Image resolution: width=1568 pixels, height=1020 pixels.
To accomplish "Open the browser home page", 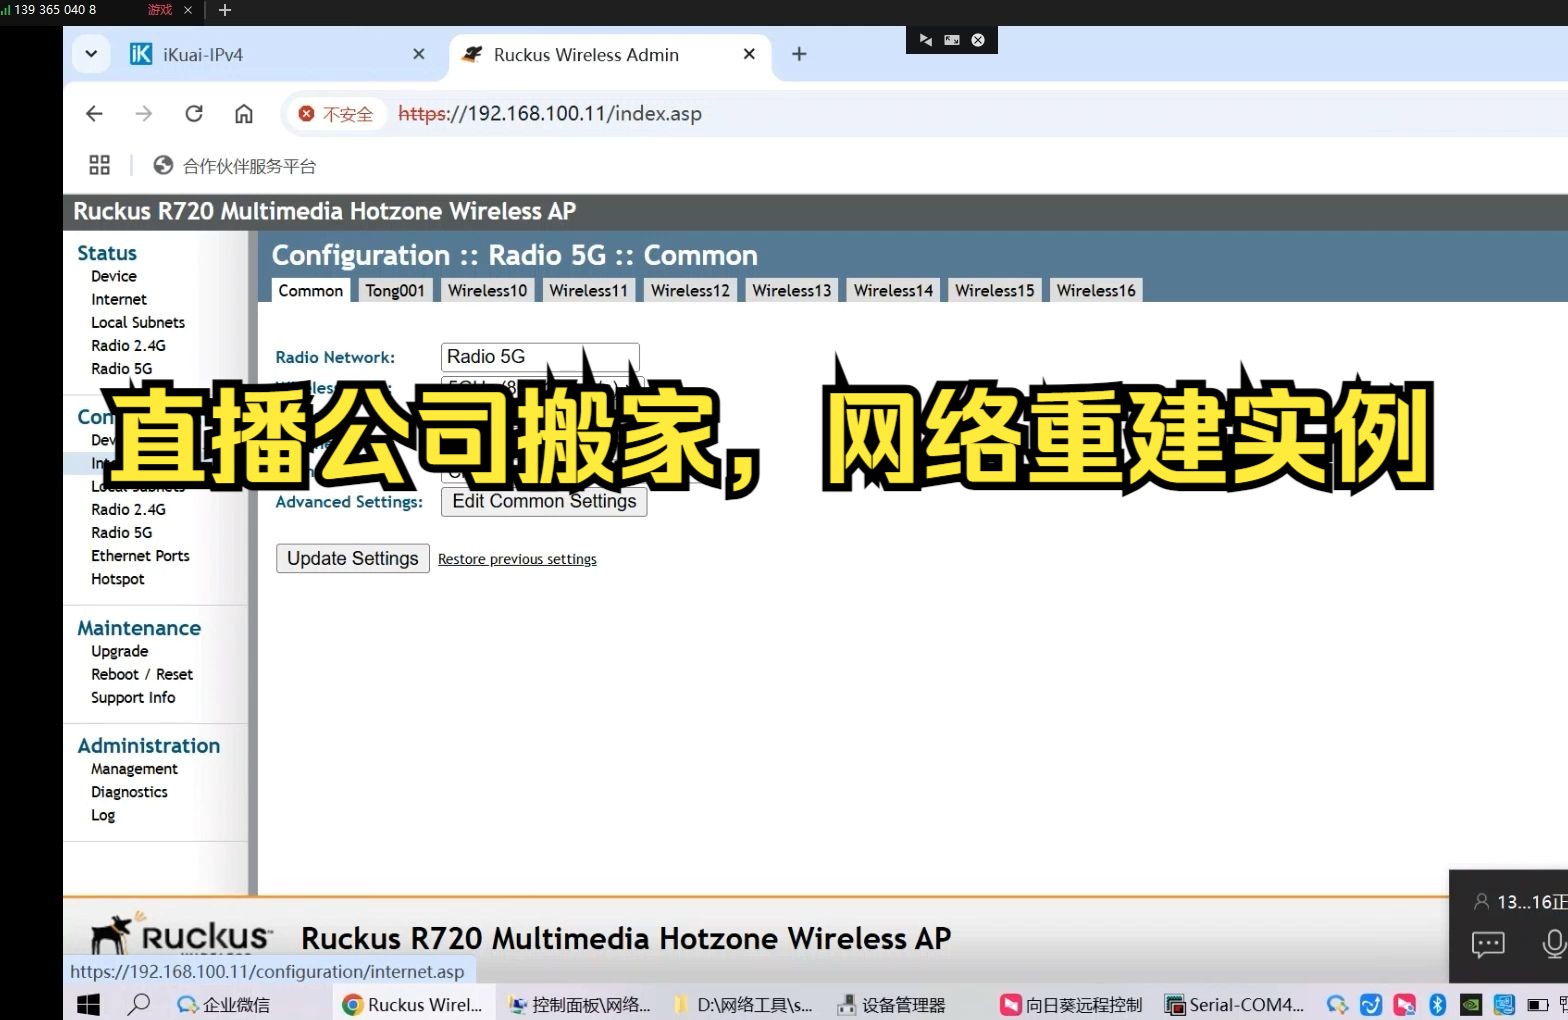I will 244,113.
